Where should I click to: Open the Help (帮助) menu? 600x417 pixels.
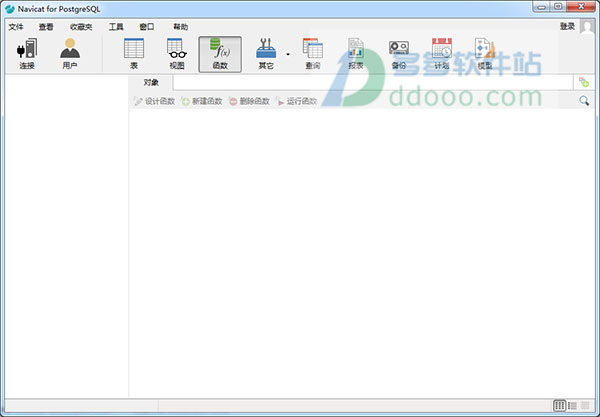181,27
